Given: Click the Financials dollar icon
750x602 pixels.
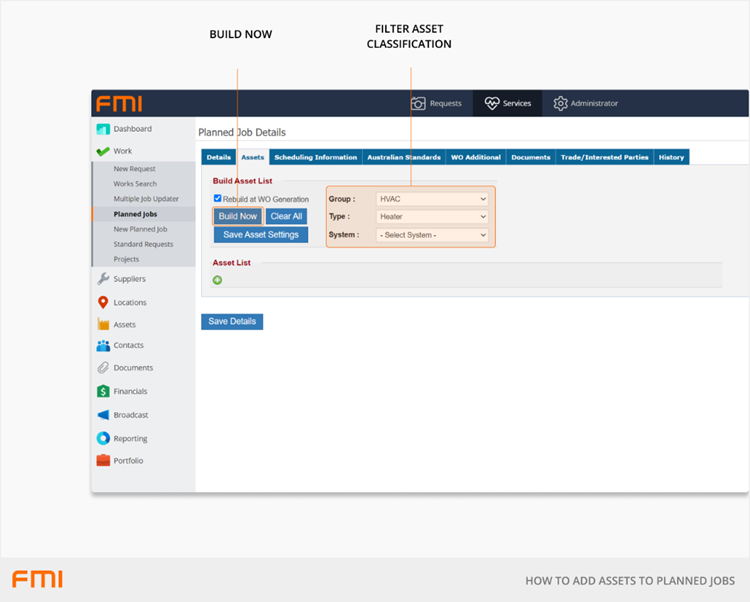Looking at the screenshot, I should click(103, 391).
